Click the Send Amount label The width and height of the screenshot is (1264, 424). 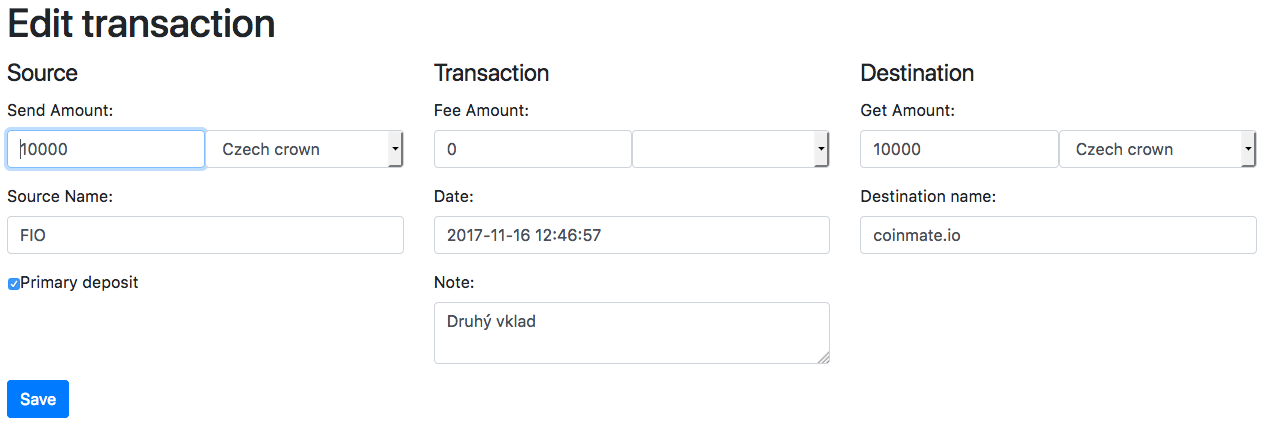point(60,110)
